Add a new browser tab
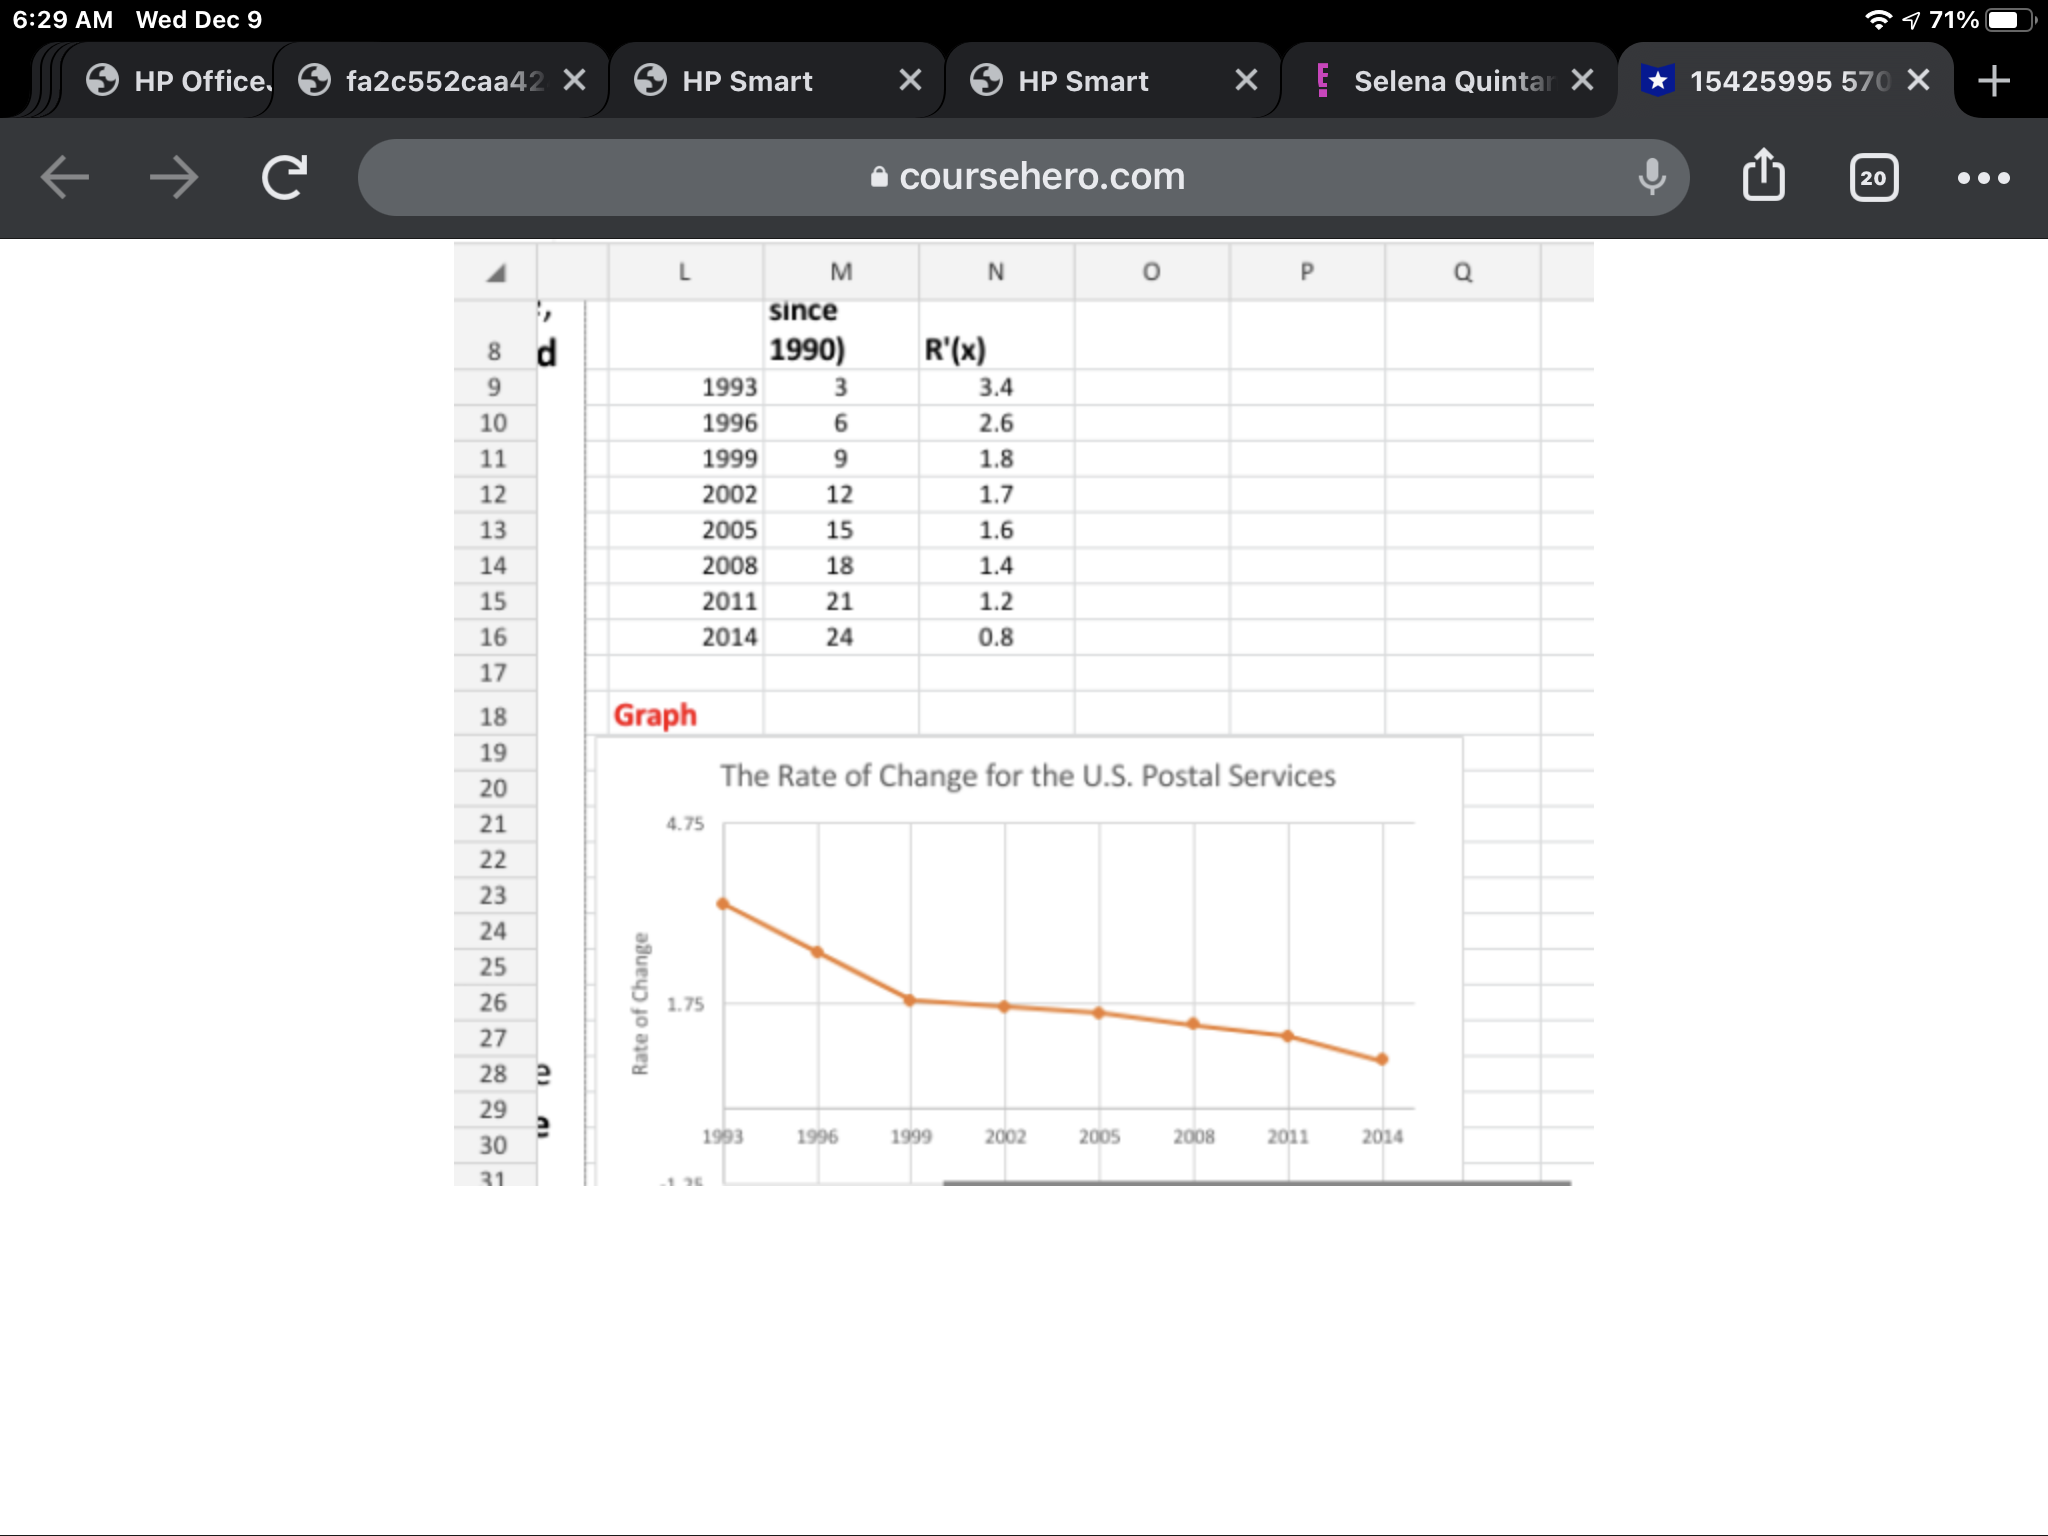2048x1536 pixels. tap(1994, 81)
